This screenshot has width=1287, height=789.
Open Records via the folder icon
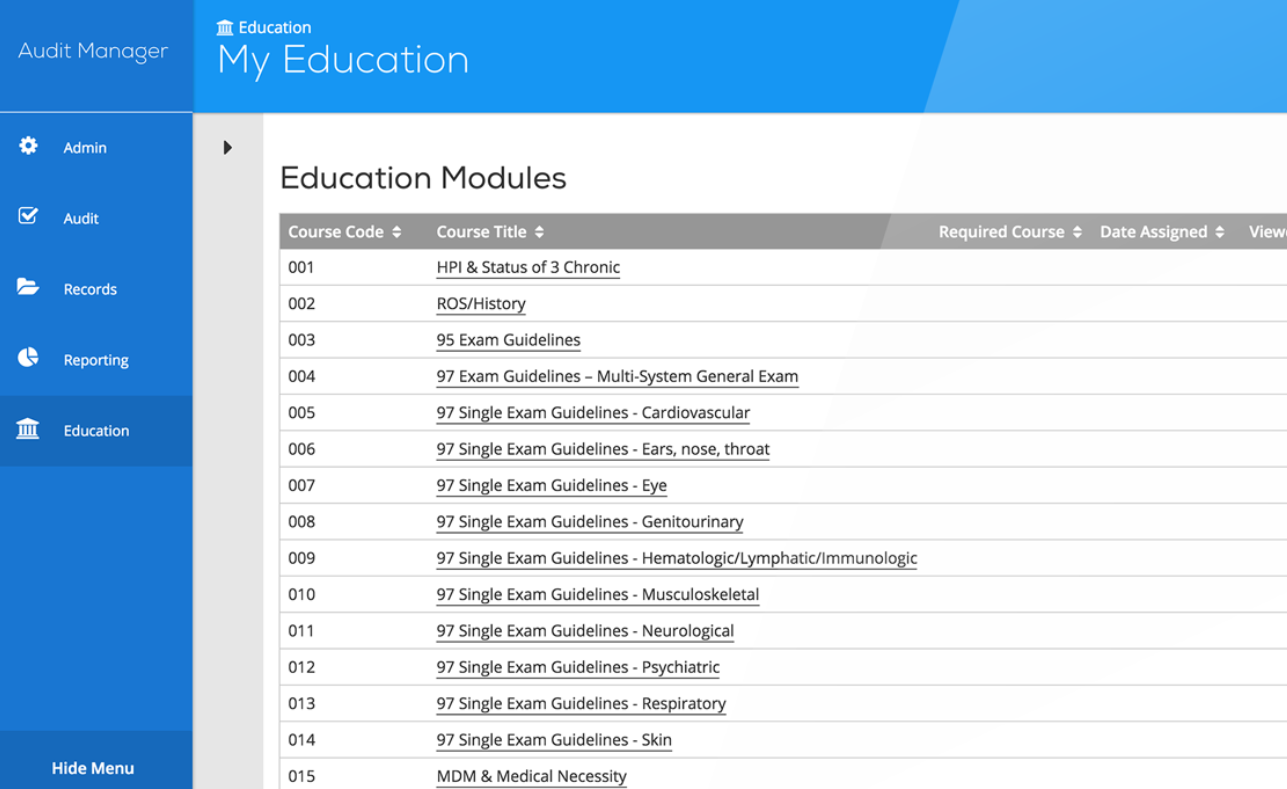(28, 287)
